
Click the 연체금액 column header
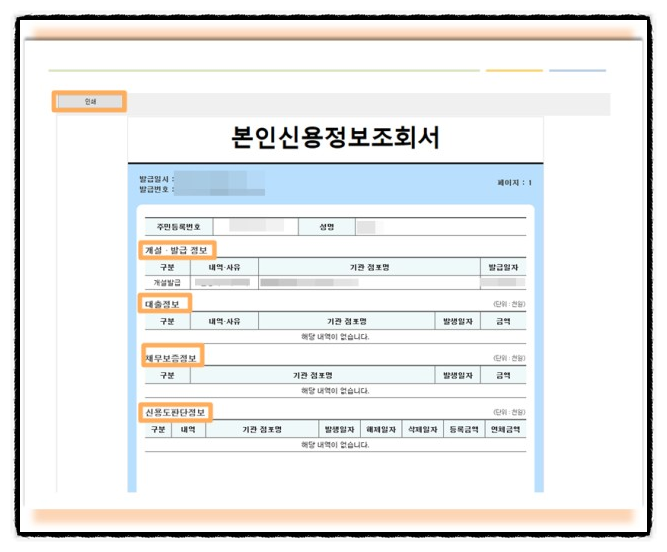[505, 429]
